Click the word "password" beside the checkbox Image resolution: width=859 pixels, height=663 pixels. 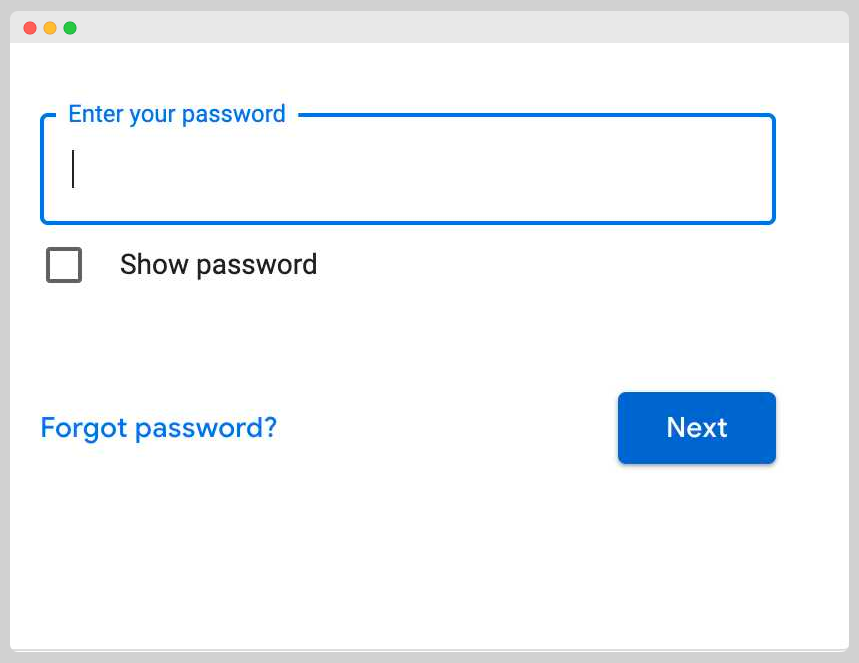pyautogui.click(x=256, y=265)
